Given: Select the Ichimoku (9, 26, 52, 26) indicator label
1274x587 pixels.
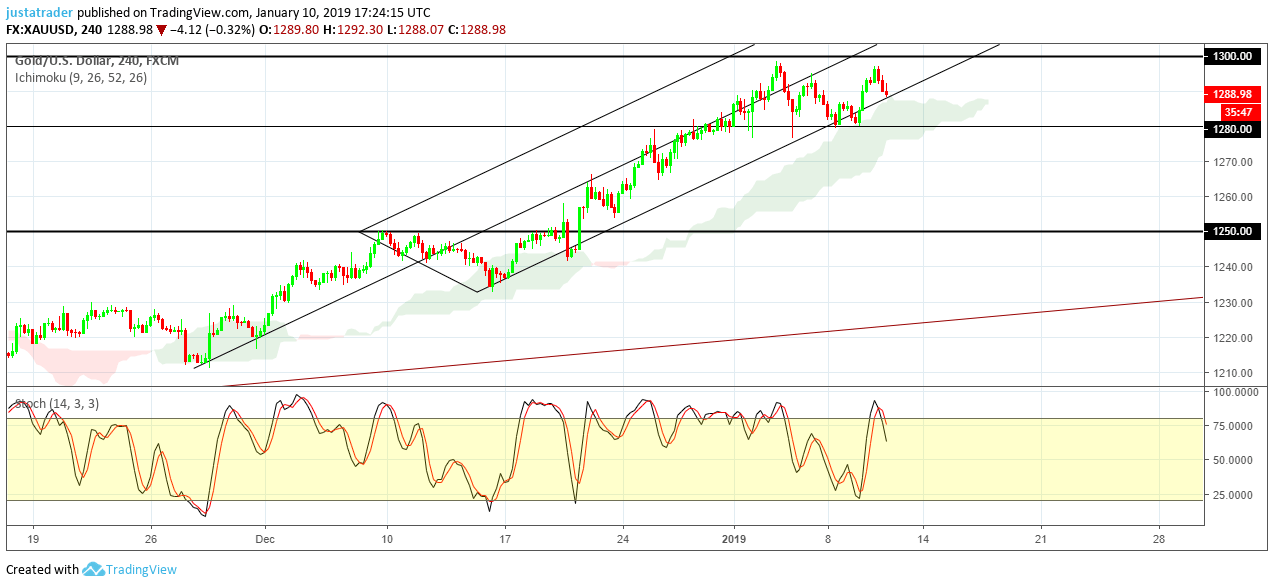Looking at the screenshot, I should [81, 77].
